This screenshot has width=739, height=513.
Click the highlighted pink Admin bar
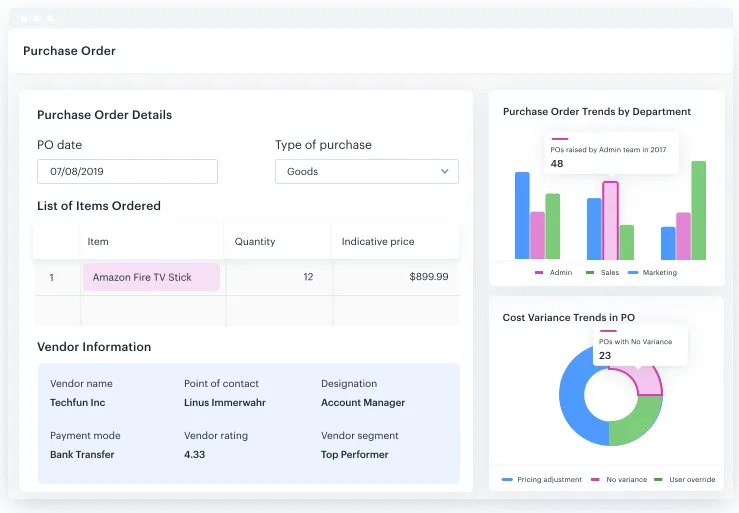(610, 220)
